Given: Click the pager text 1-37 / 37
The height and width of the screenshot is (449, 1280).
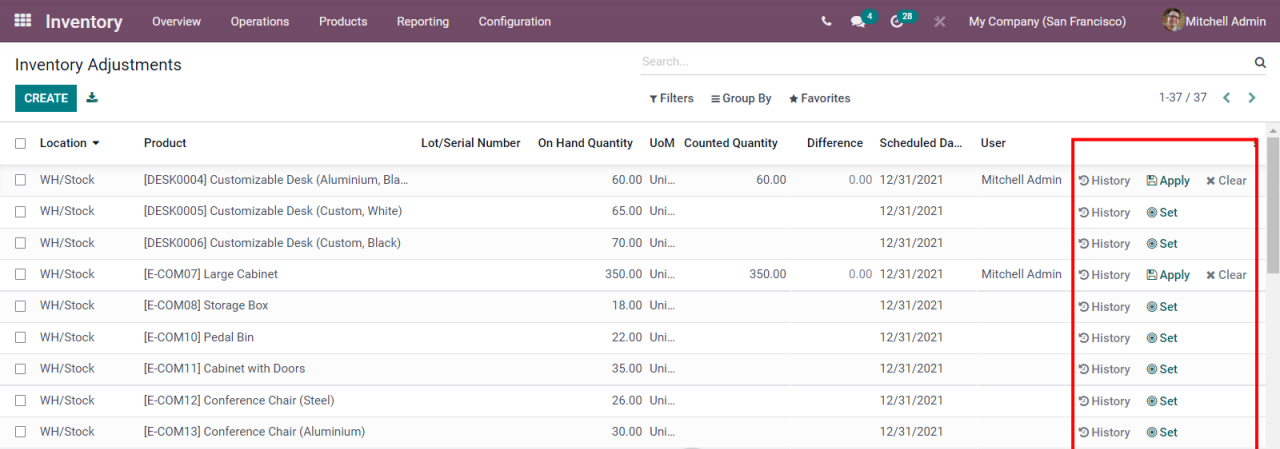Looking at the screenshot, I should (1183, 98).
